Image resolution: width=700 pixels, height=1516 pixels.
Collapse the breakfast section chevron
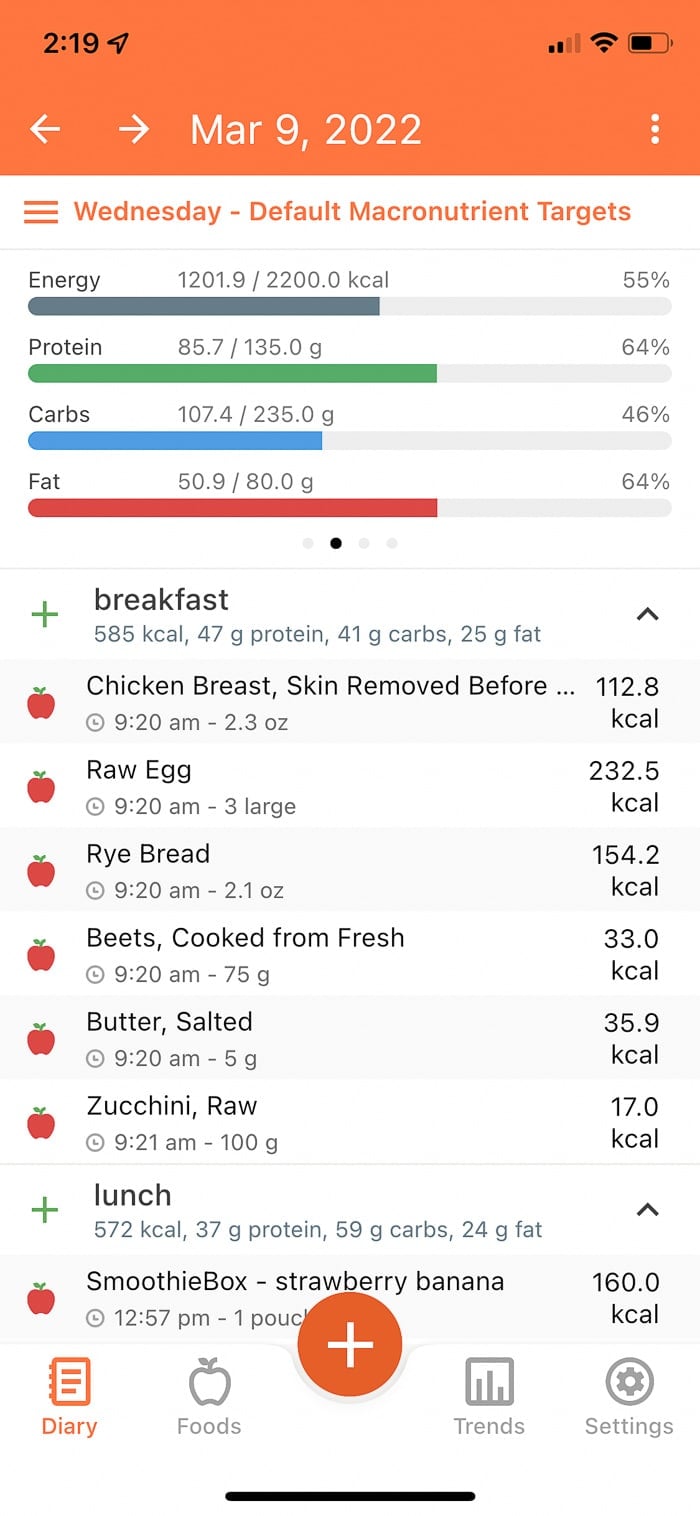[649, 614]
